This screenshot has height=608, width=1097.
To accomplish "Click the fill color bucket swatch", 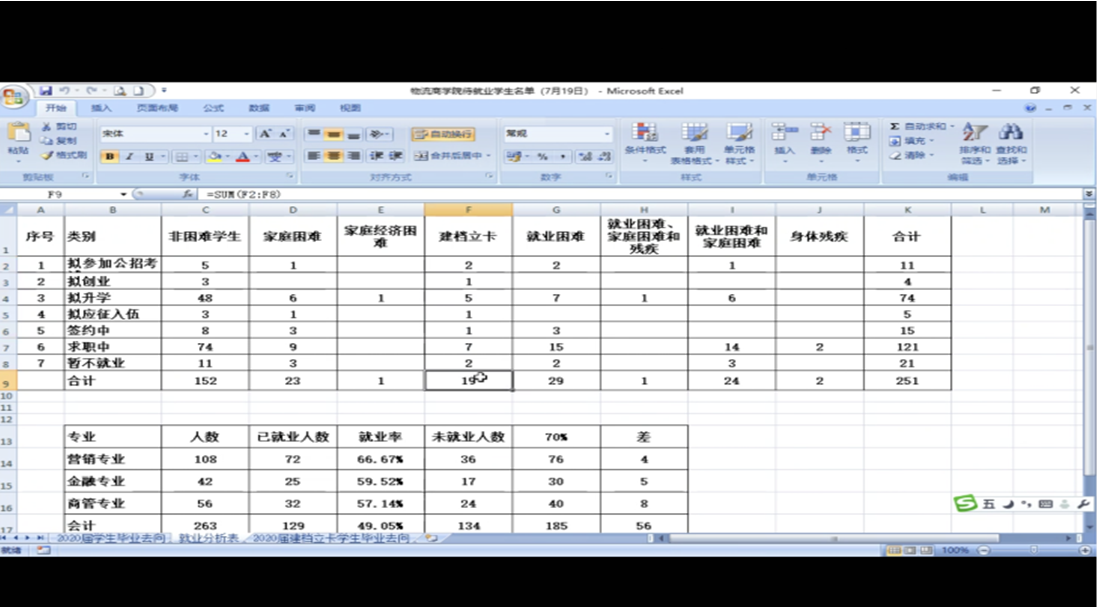I will tap(213, 157).
